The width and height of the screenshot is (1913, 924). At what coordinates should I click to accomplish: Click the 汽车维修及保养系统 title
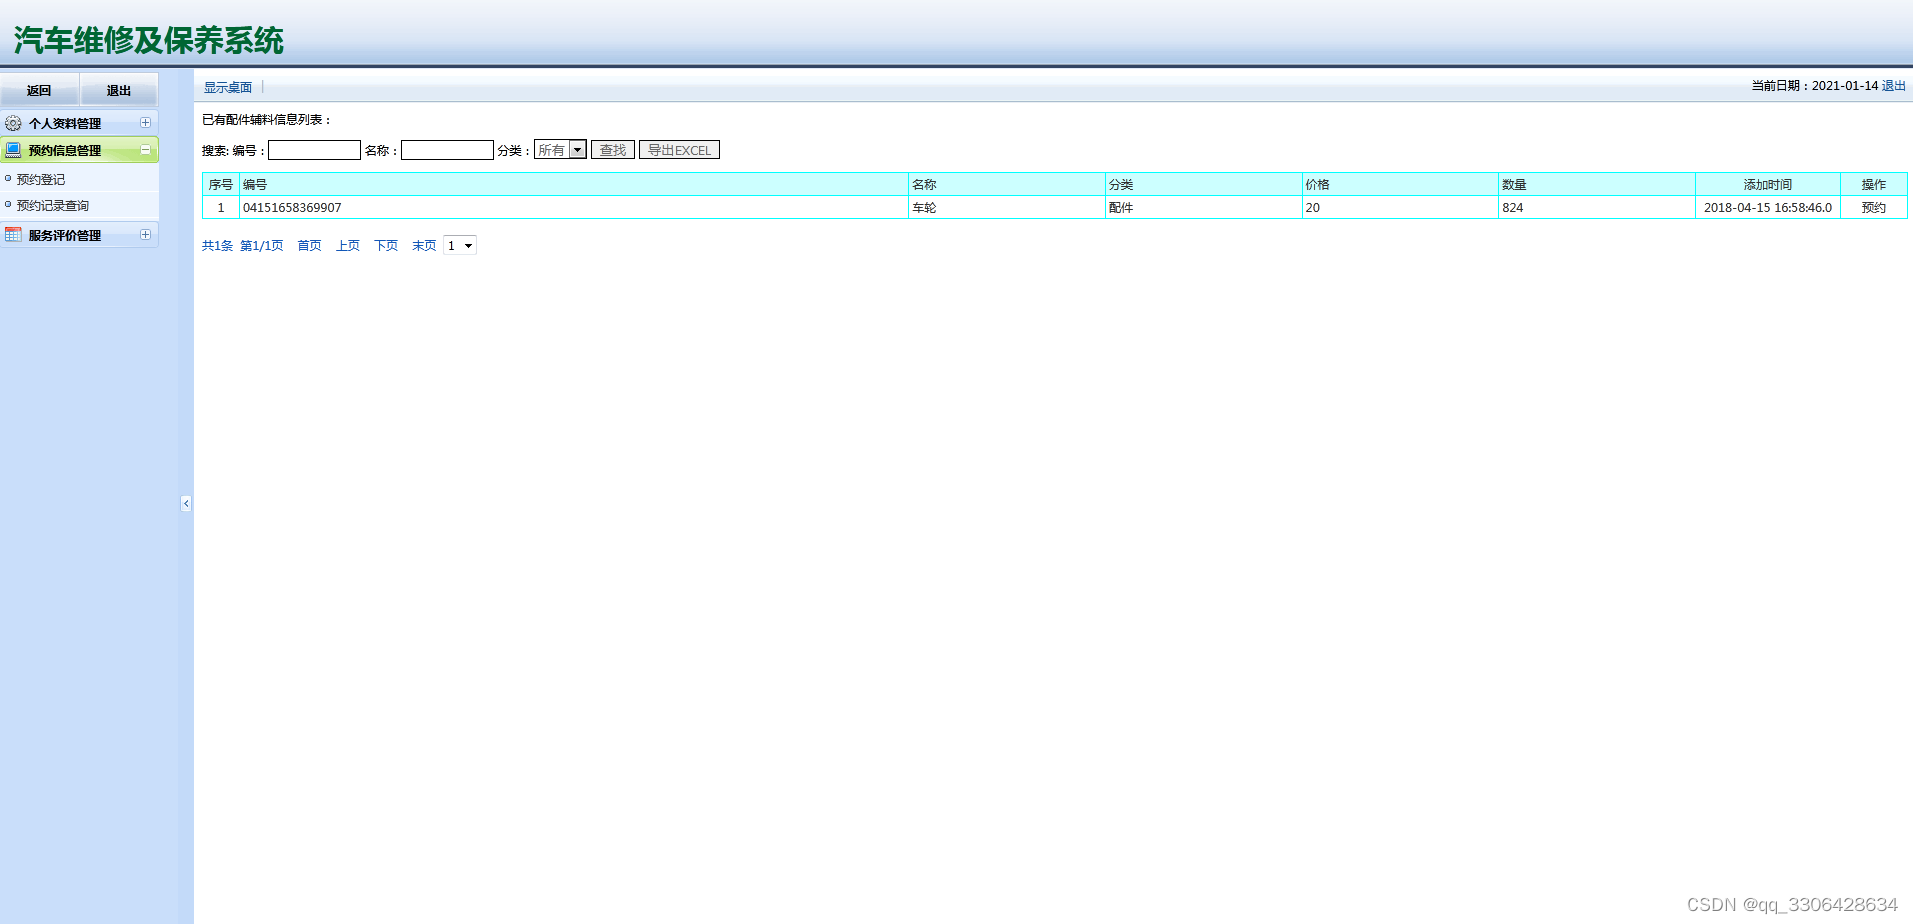pos(149,40)
